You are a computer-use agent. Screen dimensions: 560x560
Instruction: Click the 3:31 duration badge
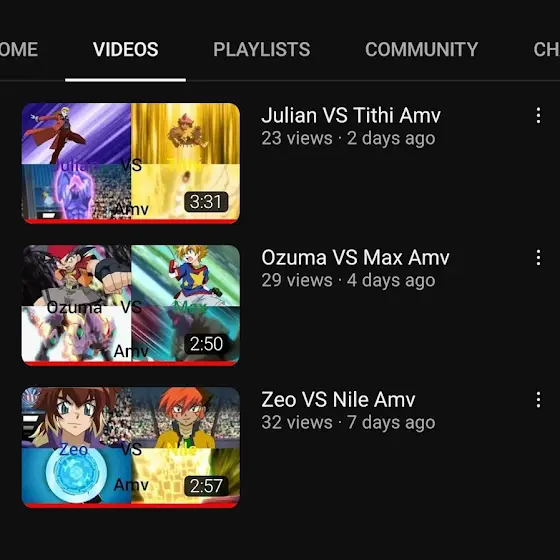pyautogui.click(x=206, y=202)
